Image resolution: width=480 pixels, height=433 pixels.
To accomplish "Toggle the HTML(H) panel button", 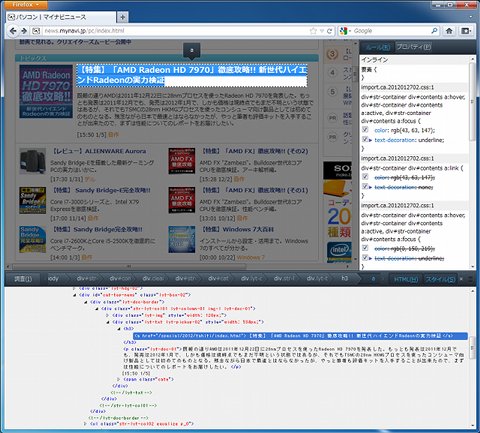I will [x=406, y=279].
